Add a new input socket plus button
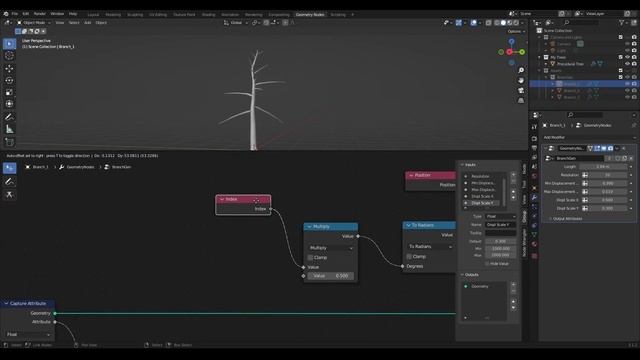The image size is (640, 360). pos(513,175)
